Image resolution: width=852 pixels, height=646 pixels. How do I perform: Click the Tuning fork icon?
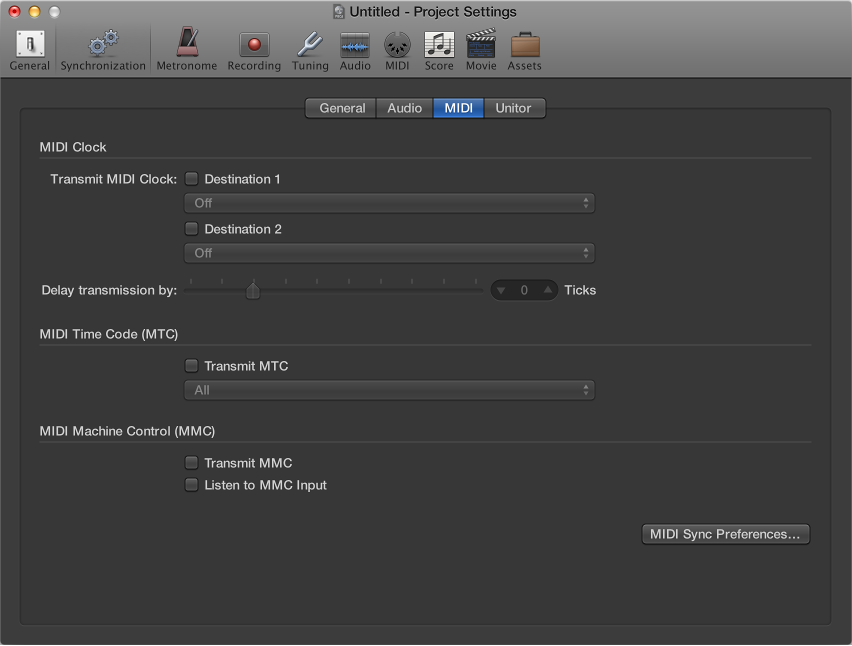[x=310, y=44]
